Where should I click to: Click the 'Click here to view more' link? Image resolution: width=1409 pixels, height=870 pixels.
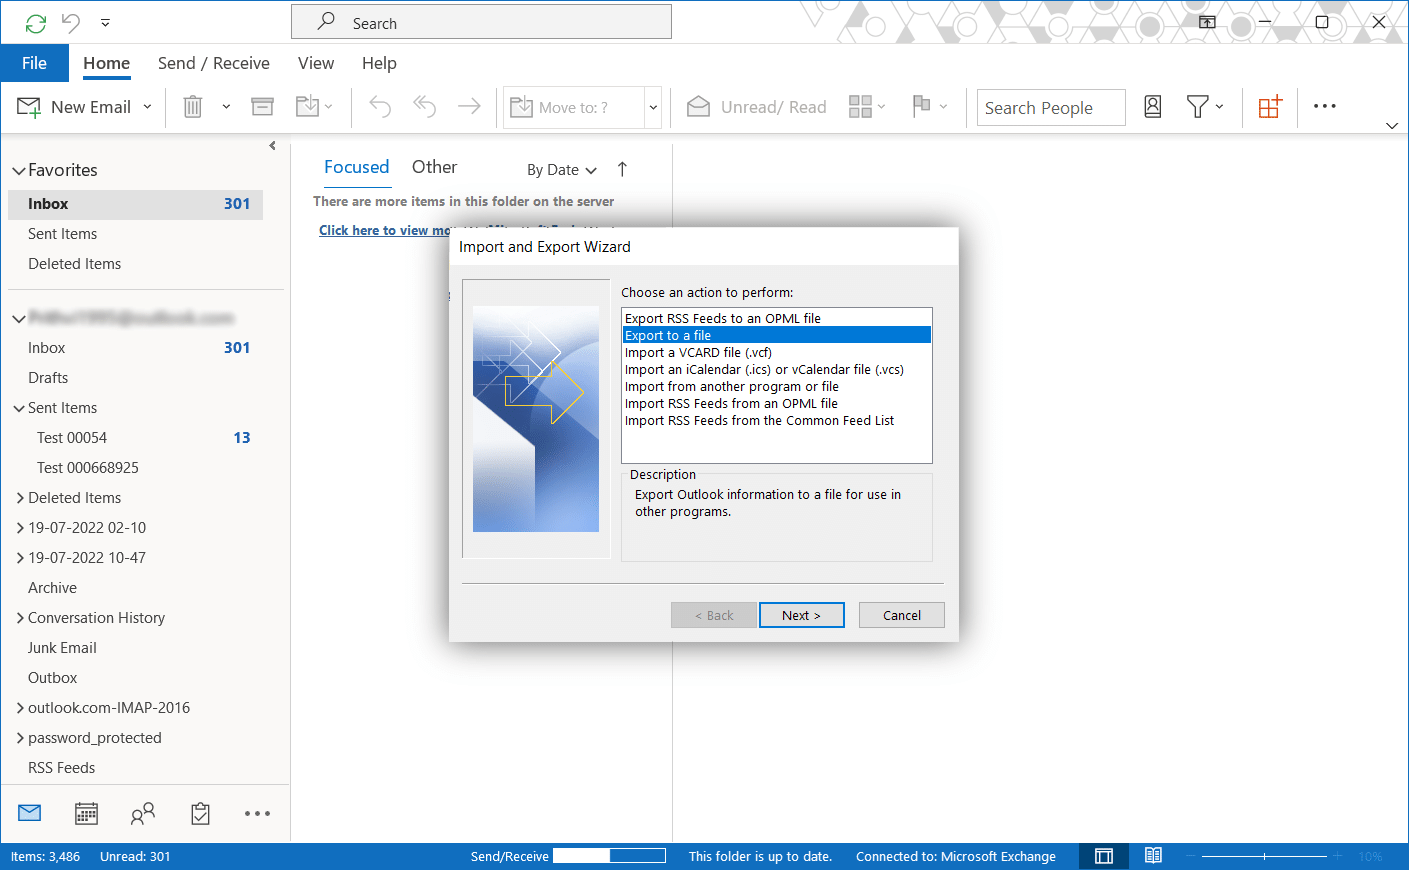(x=385, y=230)
